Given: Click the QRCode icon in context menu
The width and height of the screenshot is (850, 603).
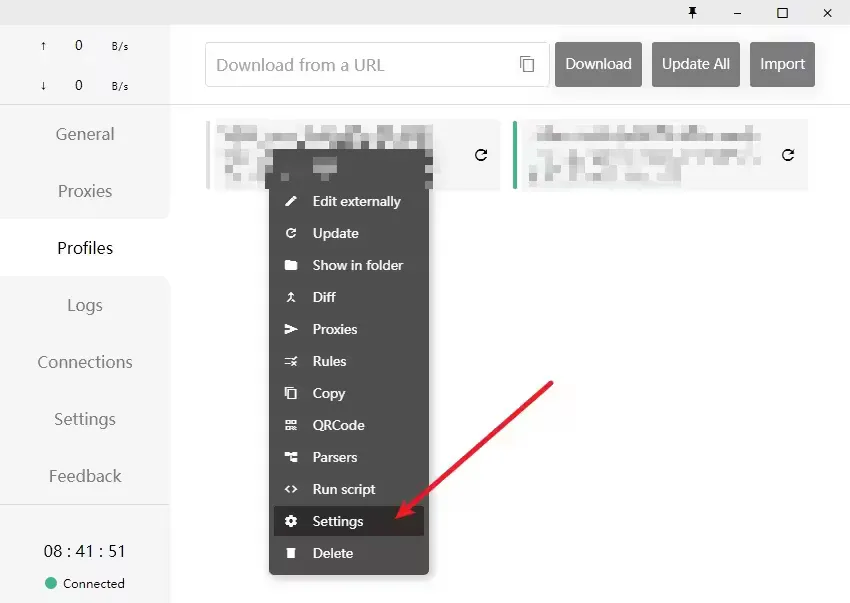Looking at the screenshot, I should pos(291,425).
